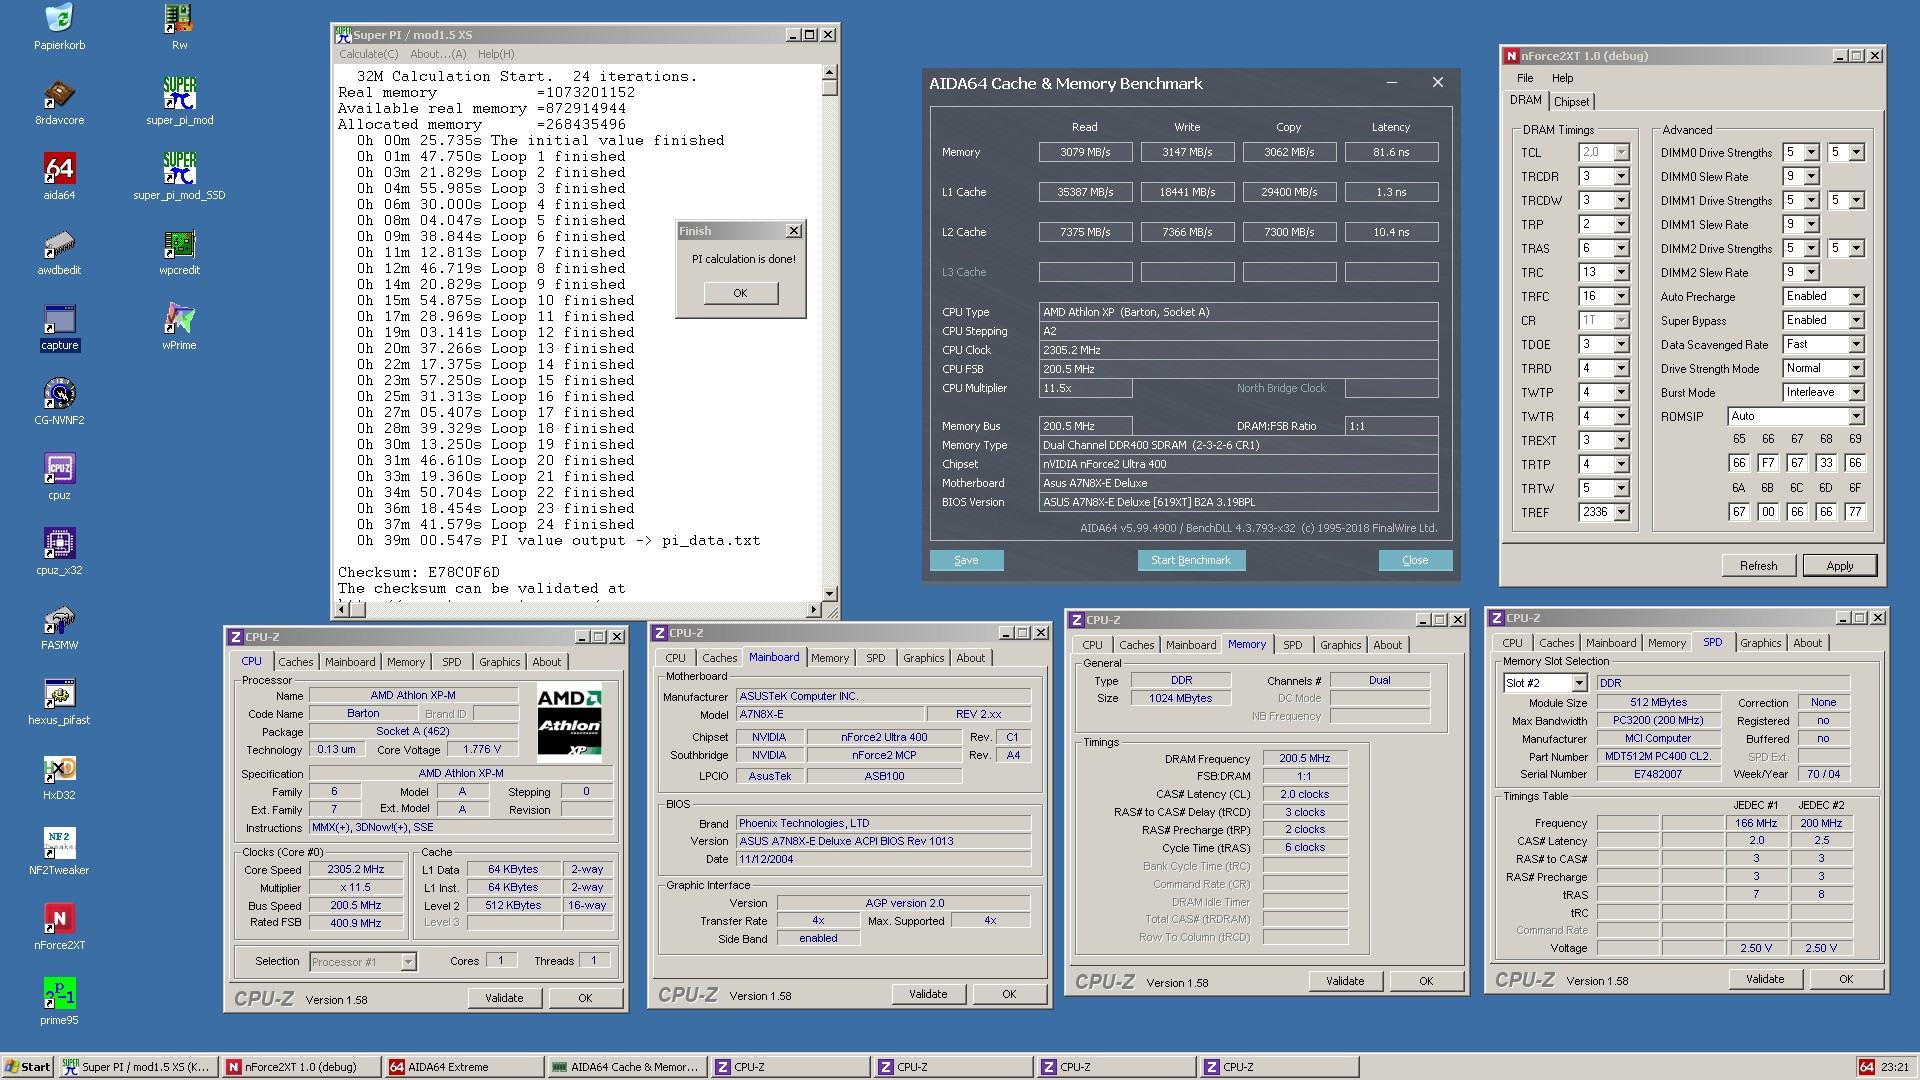Click Apply in nForce2XT
This screenshot has height=1080, width=1920.
[x=1840, y=566]
